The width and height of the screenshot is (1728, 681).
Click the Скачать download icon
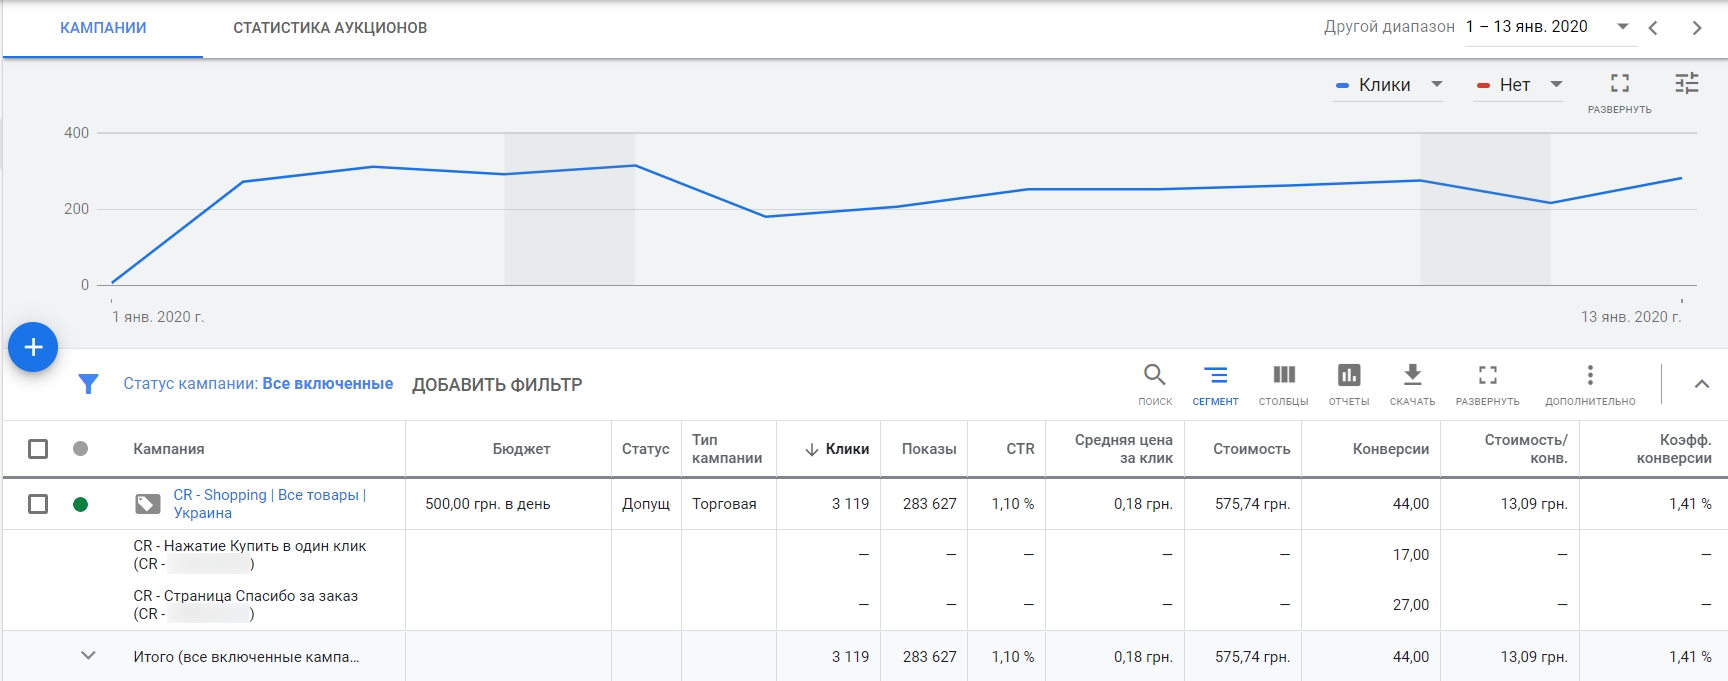tap(1412, 375)
